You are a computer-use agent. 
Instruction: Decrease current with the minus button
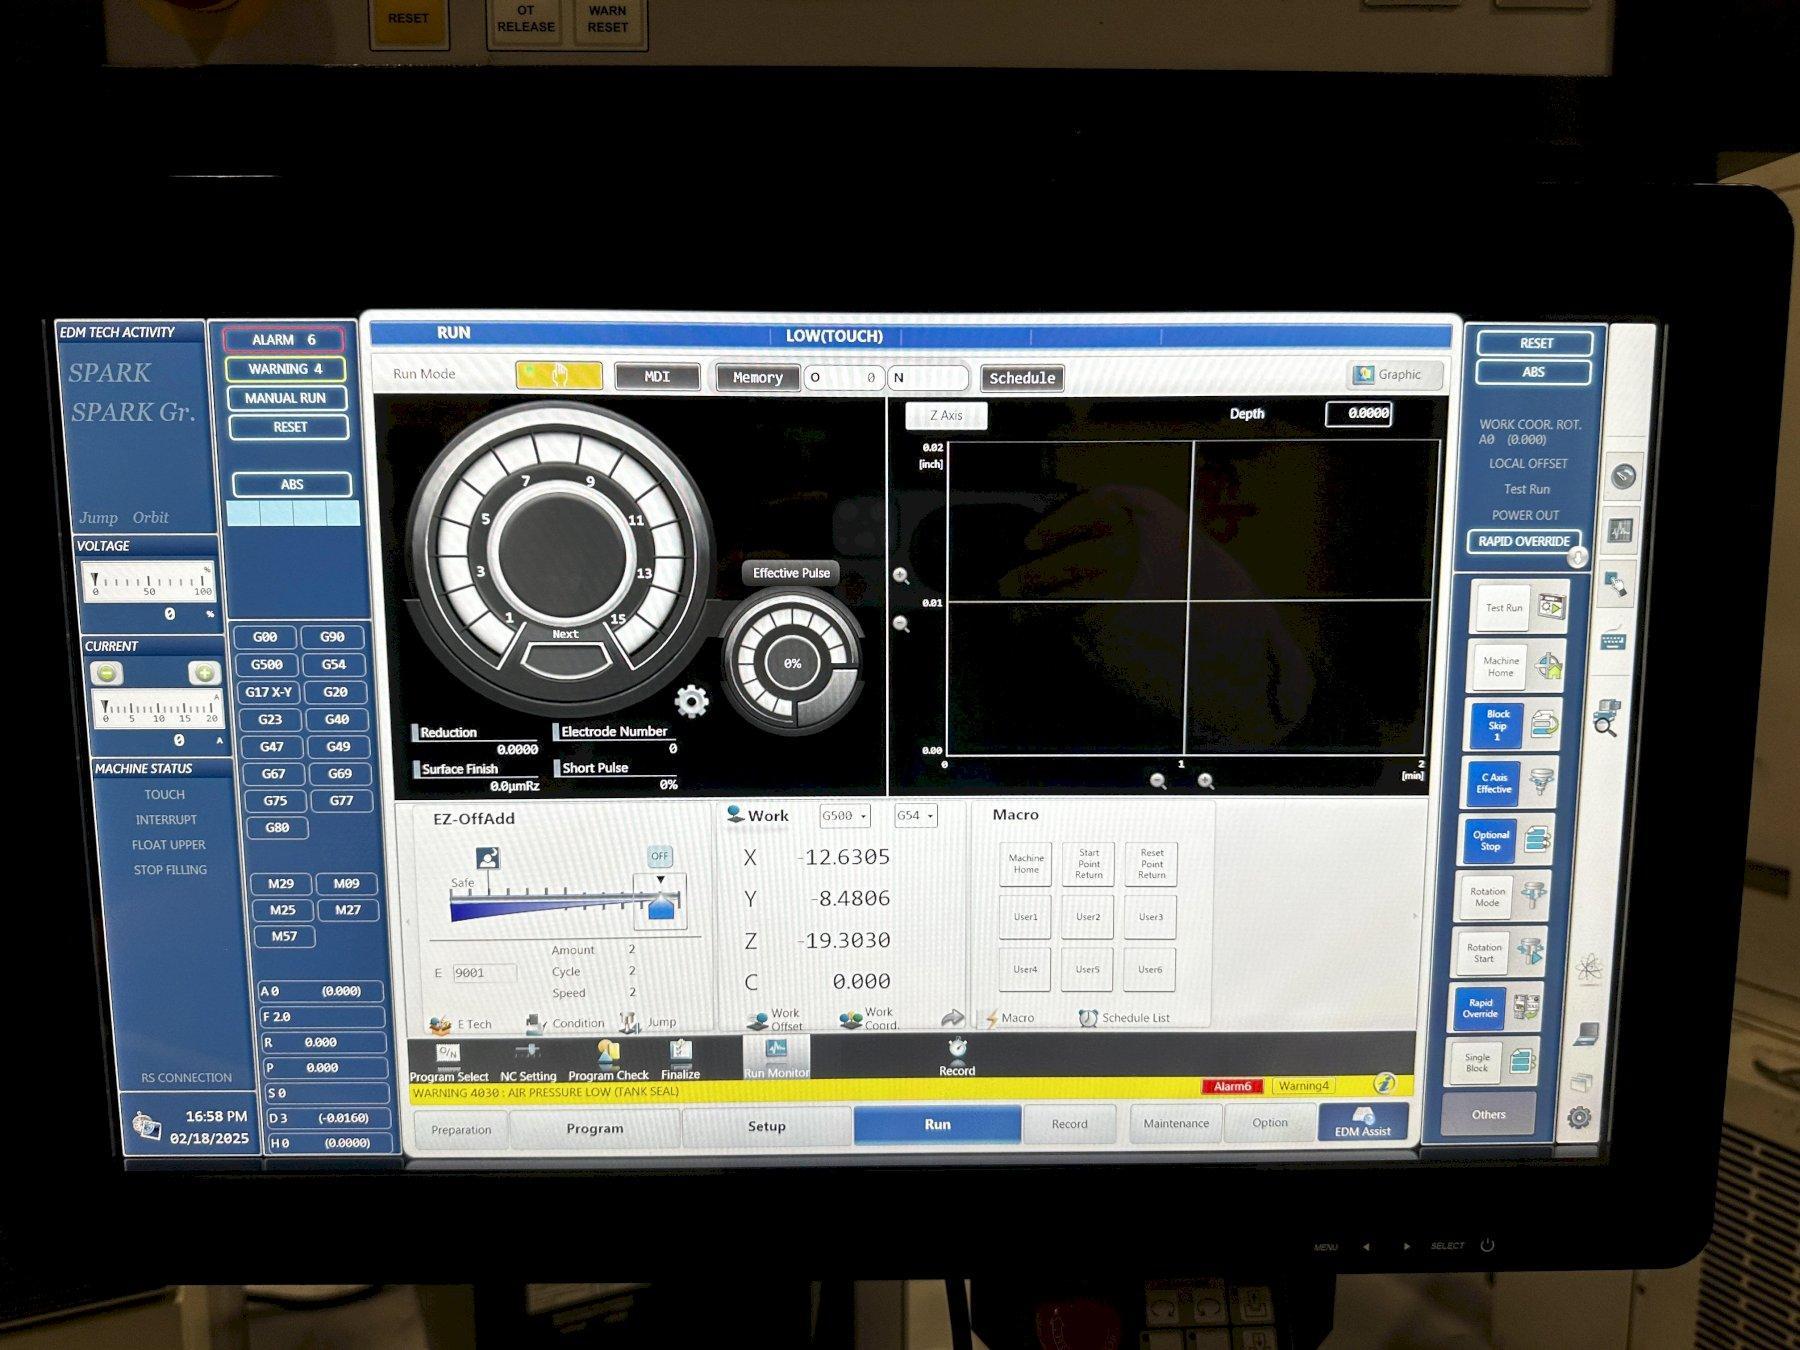pyautogui.click(x=107, y=673)
